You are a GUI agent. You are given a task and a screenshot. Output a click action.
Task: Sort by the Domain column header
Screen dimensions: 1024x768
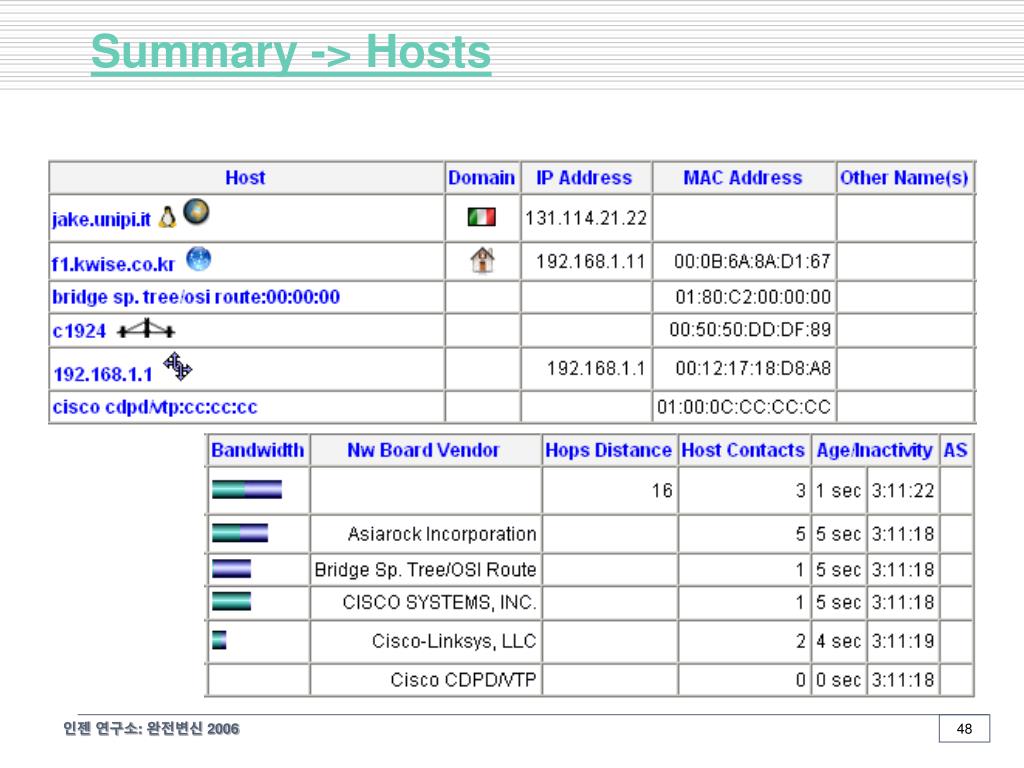(481, 178)
